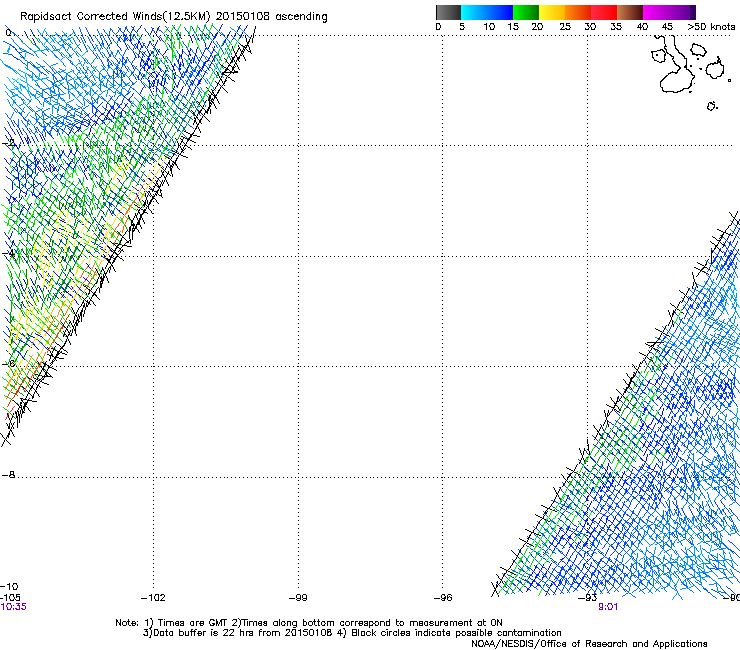Select the gray 0-5 knots legend color
The width and height of the screenshot is (740, 650).
click(448, 12)
